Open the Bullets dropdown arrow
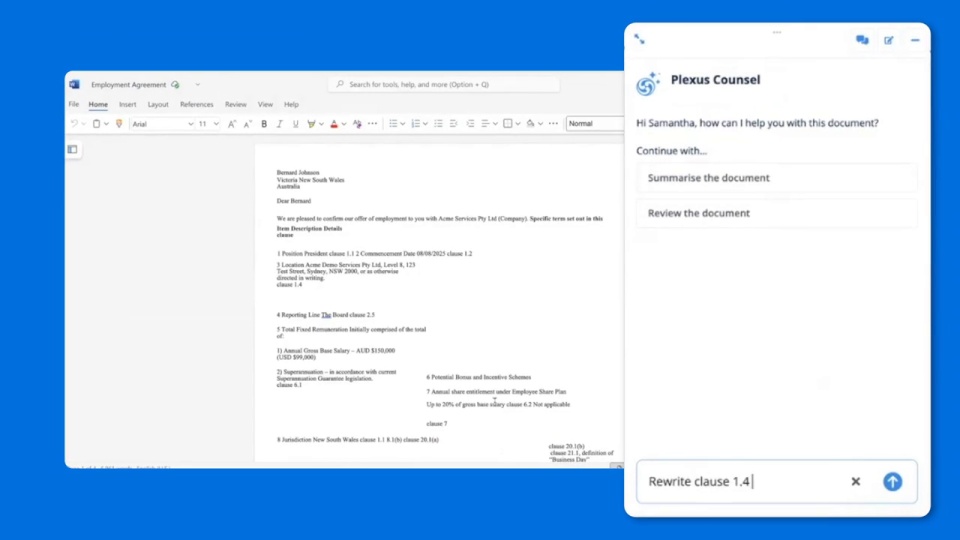 pyautogui.click(x=403, y=124)
